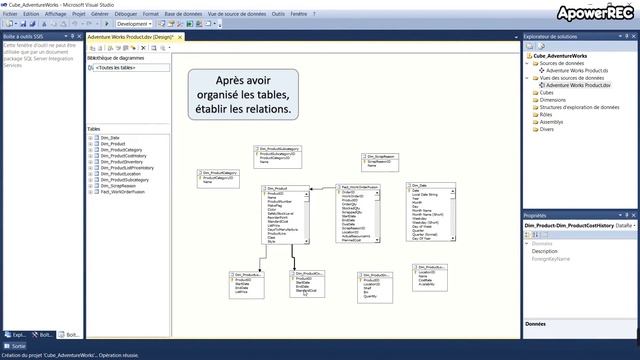
Task: Click the Categorized icon in Propriétés toolbar
Action: (x=527, y=235)
